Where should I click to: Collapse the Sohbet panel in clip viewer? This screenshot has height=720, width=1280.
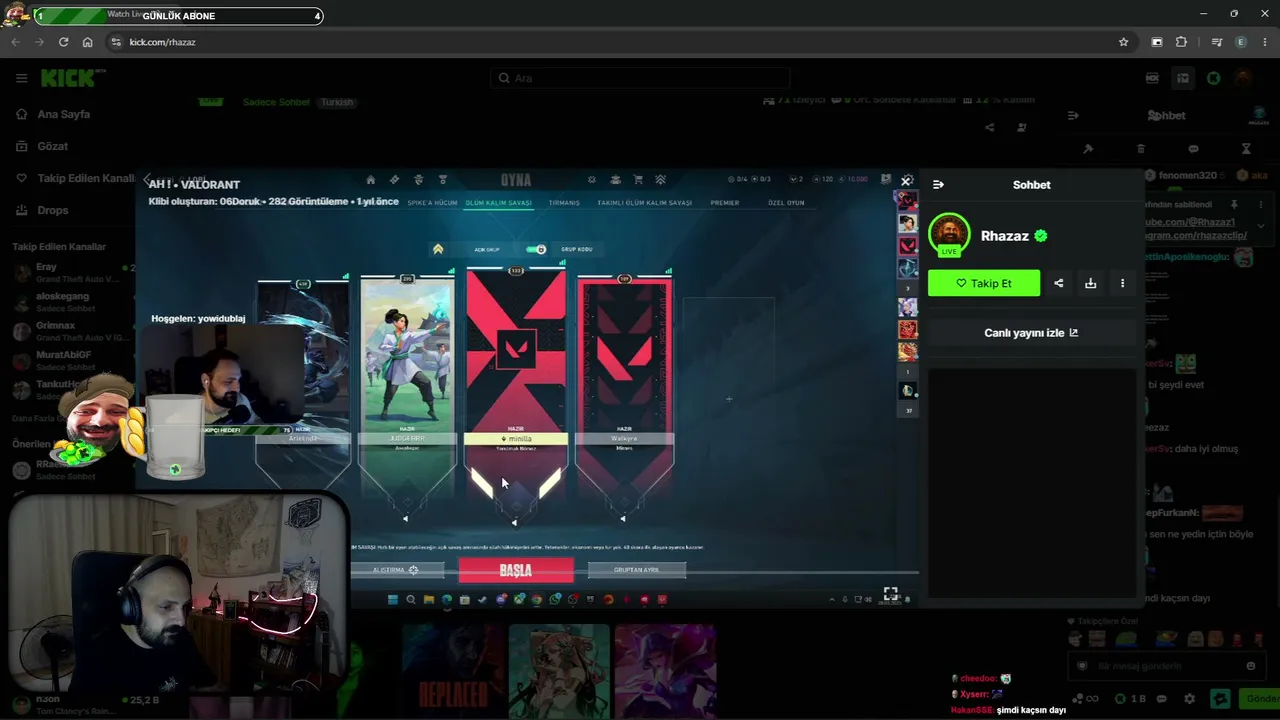[938, 185]
